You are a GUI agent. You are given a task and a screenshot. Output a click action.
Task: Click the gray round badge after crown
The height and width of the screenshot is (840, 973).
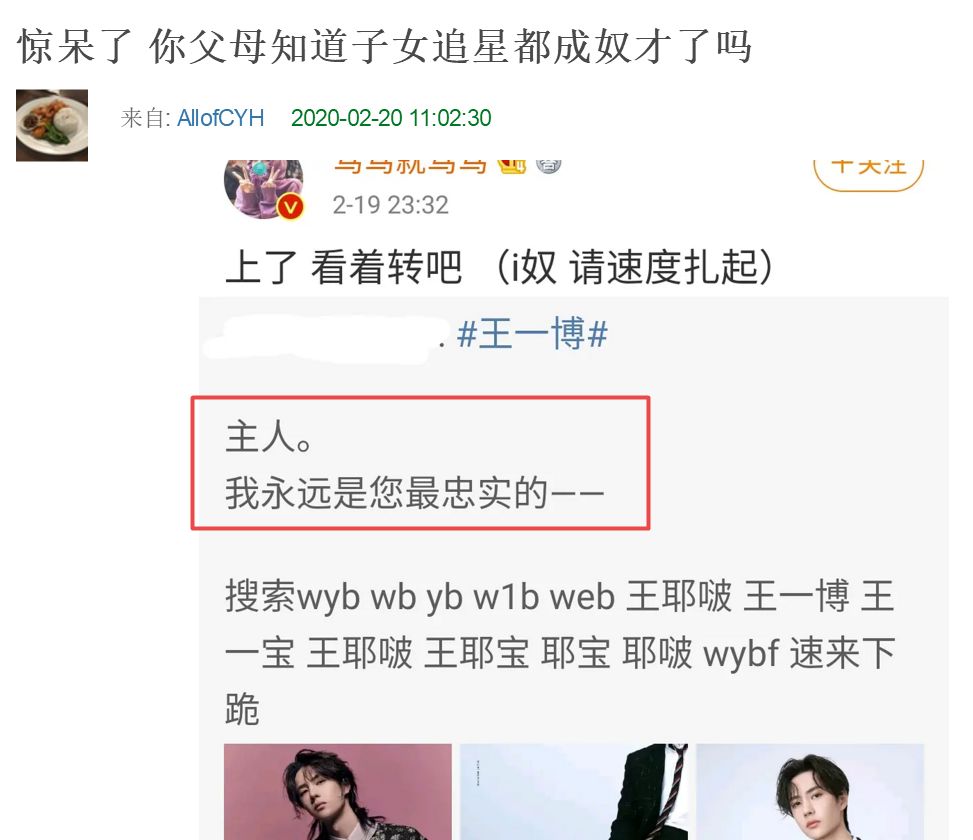pyautogui.click(x=549, y=166)
